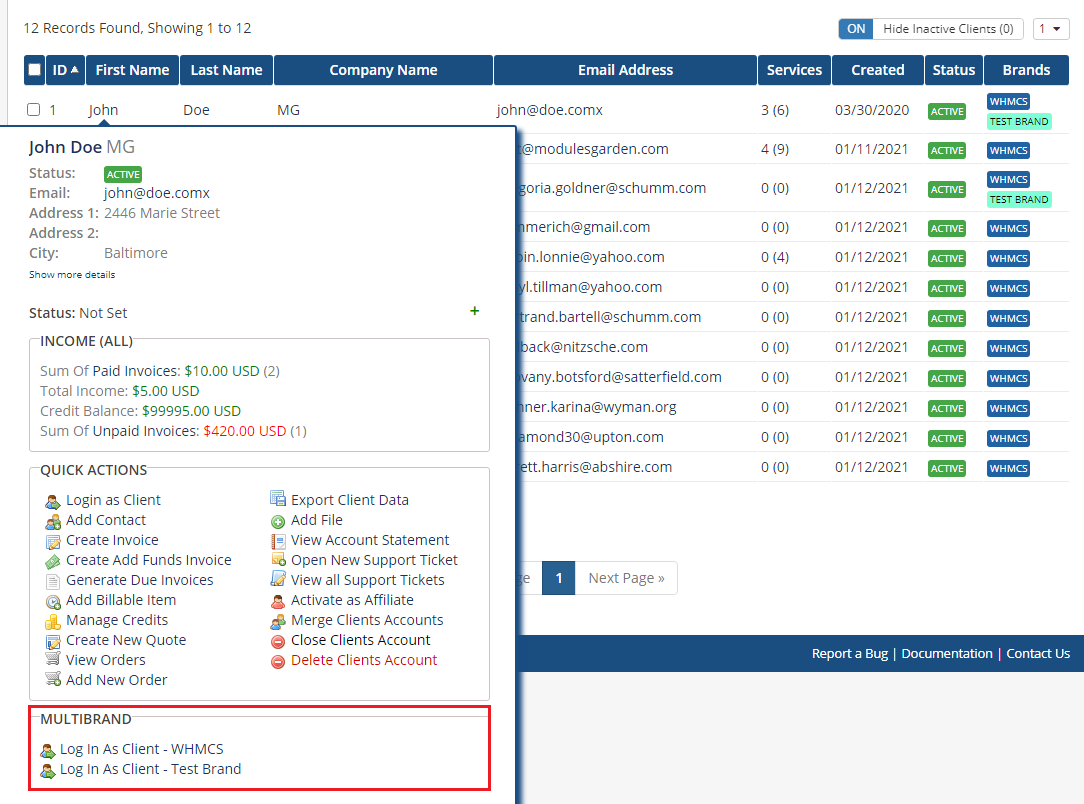Click the Add Contact icon
Image resolution: width=1084 pixels, height=804 pixels.
point(53,521)
